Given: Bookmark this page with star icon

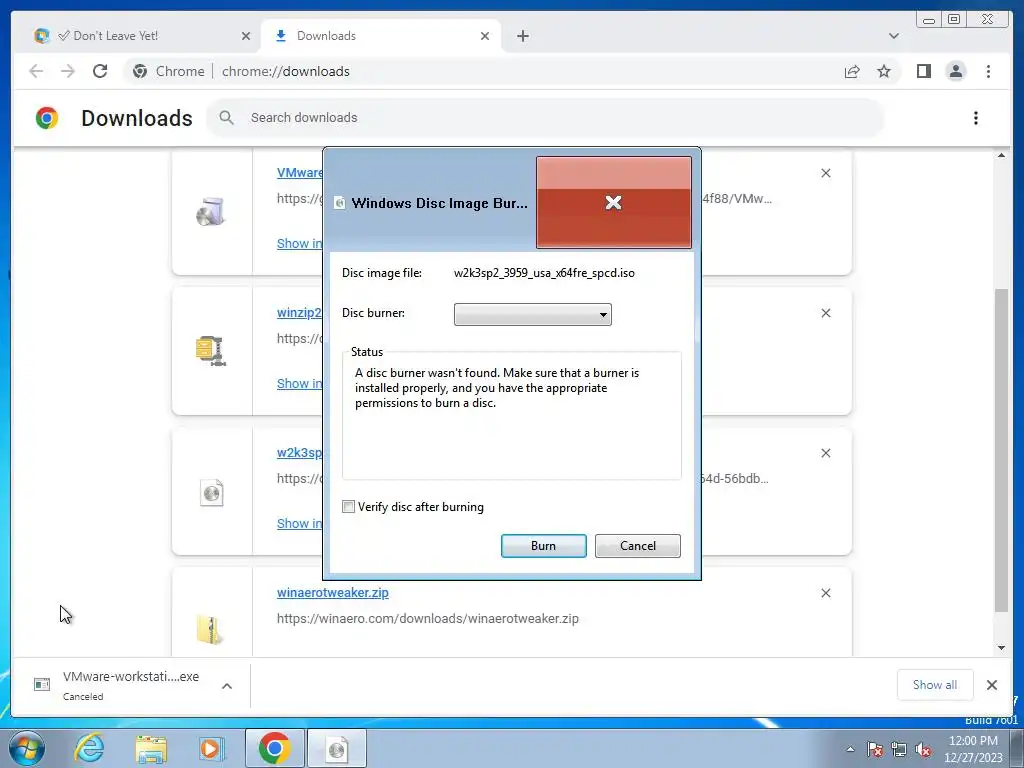Looking at the screenshot, I should (x=884, y=71).
